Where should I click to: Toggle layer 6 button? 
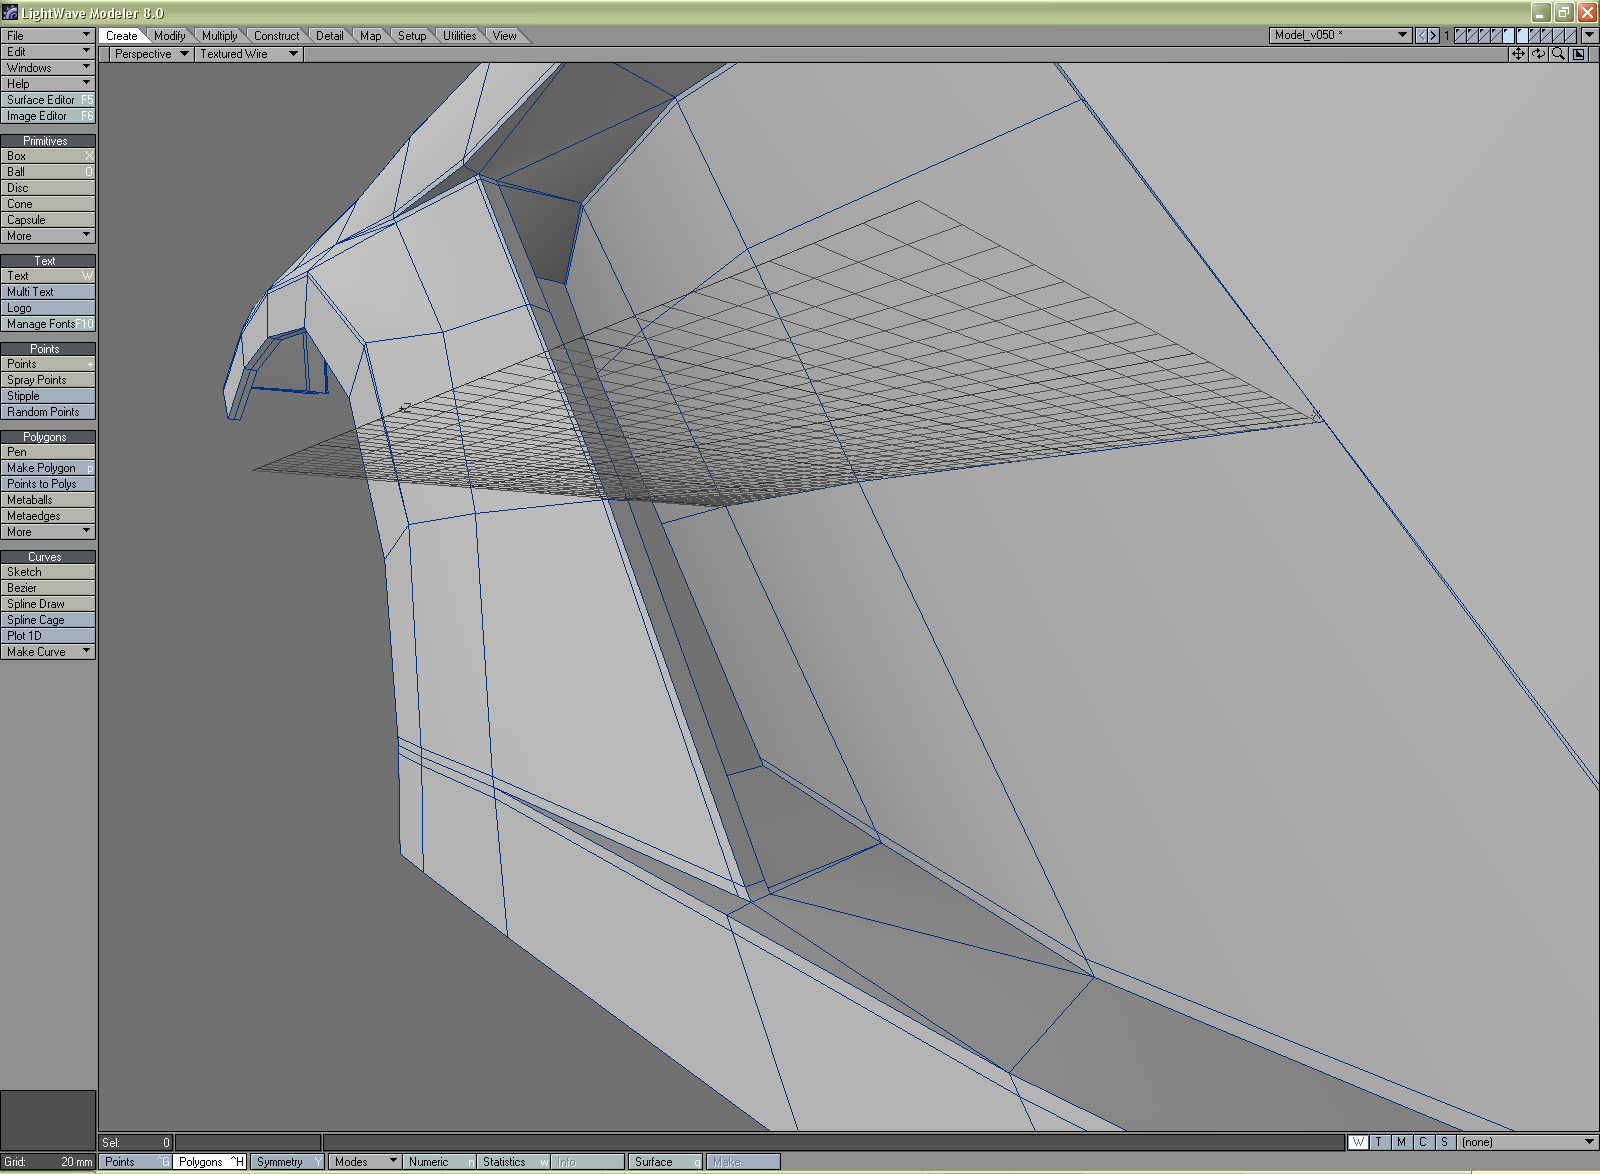1522,35
